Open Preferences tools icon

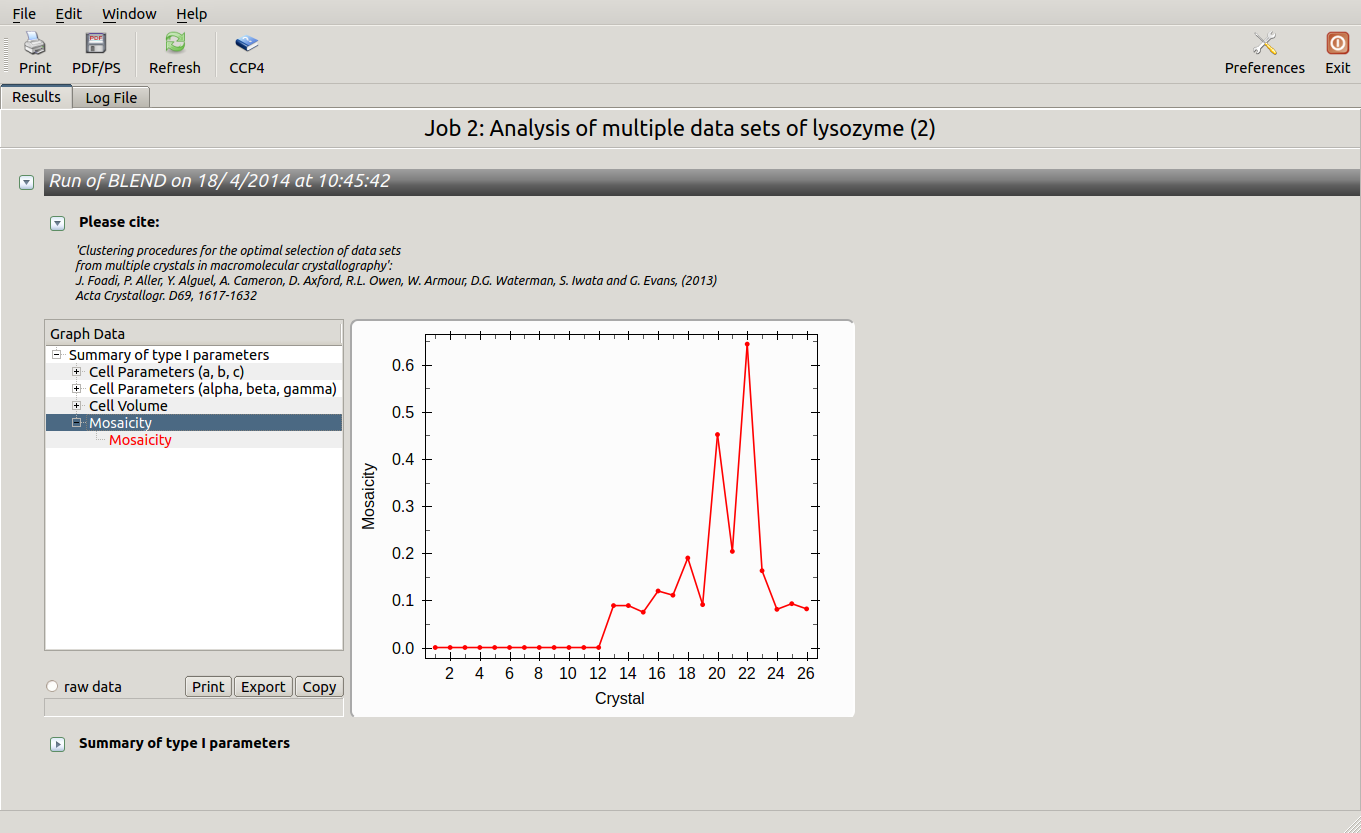[x=1264, y=44]
